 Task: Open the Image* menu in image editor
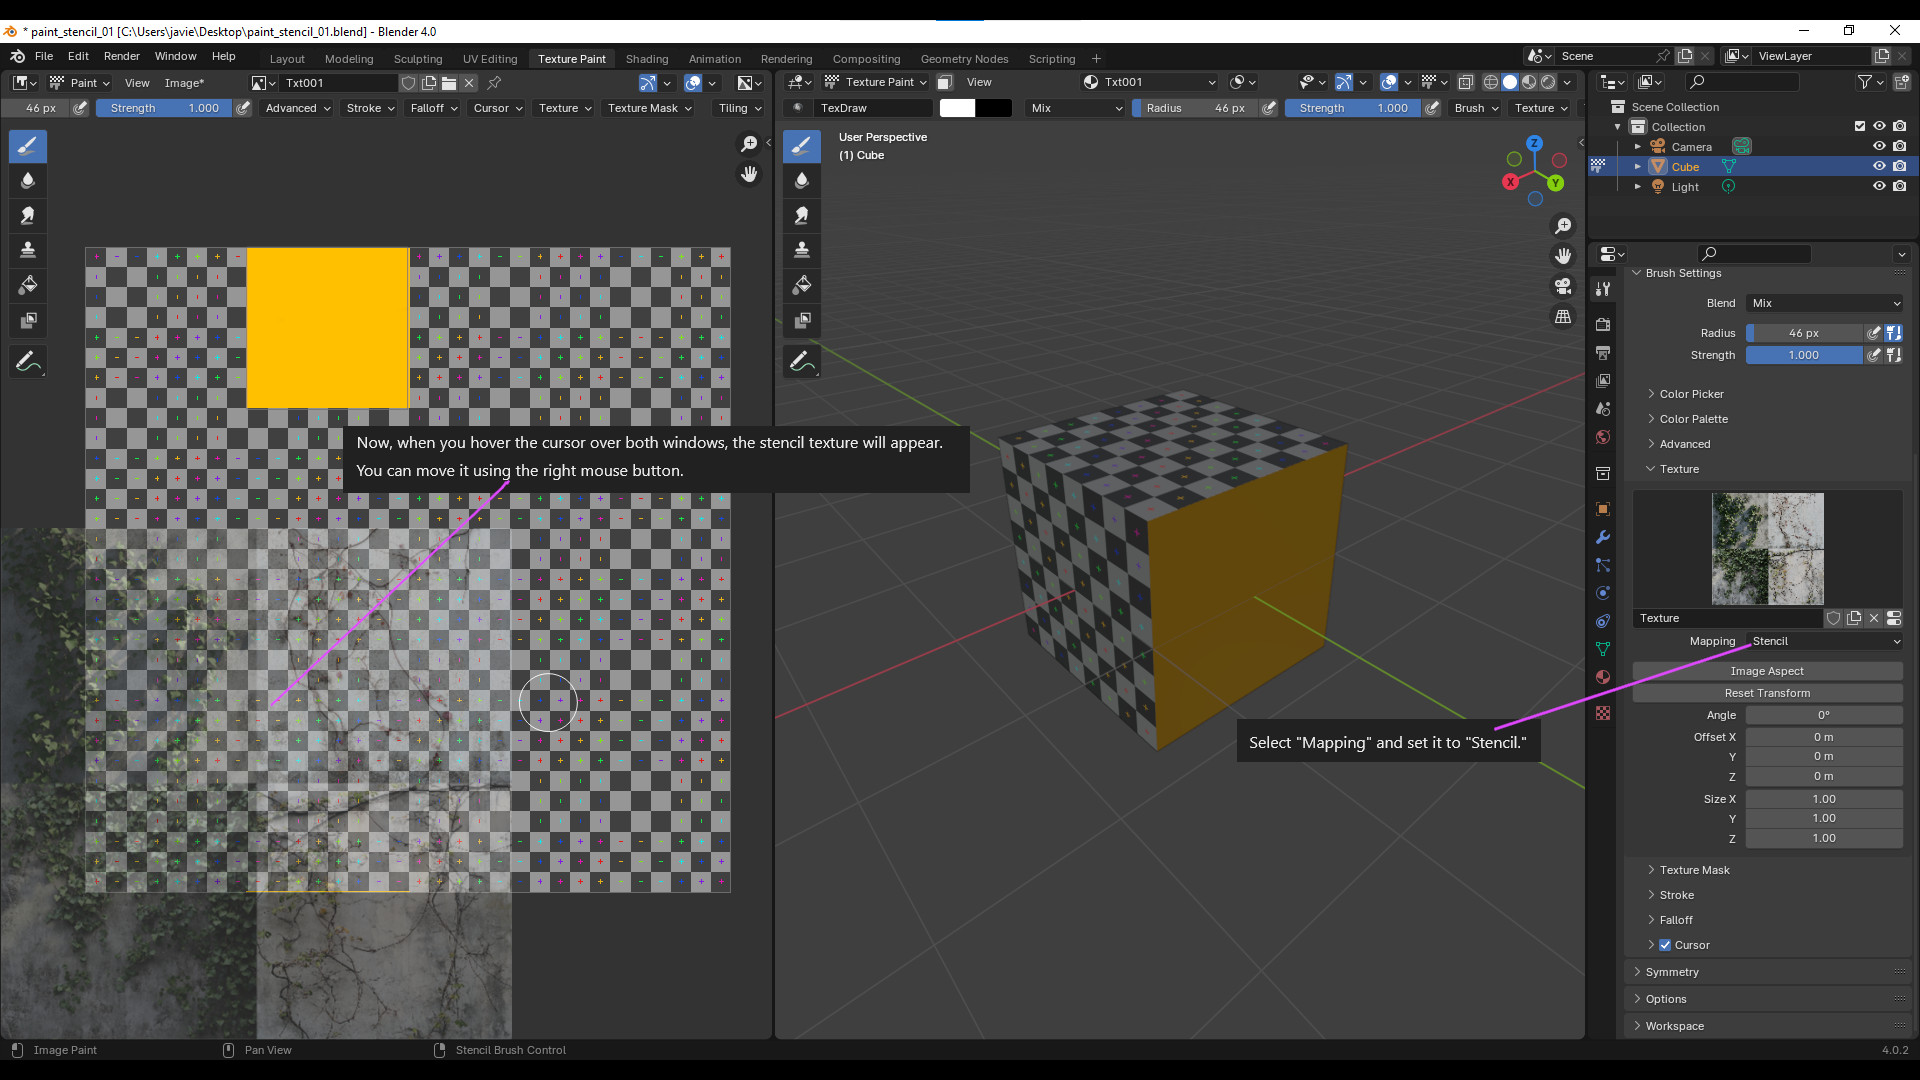coord(184,83)
